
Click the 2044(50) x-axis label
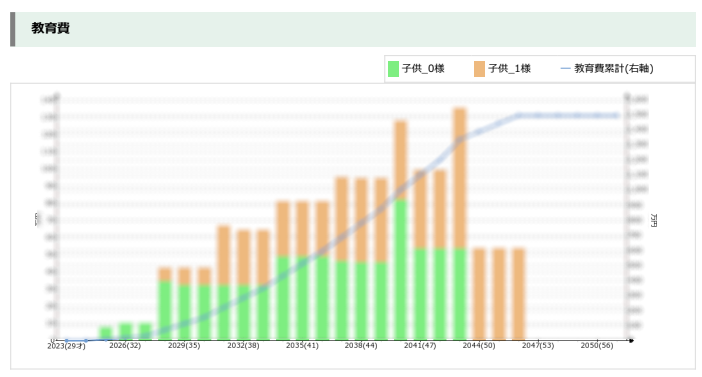click(x=479, y=345)
